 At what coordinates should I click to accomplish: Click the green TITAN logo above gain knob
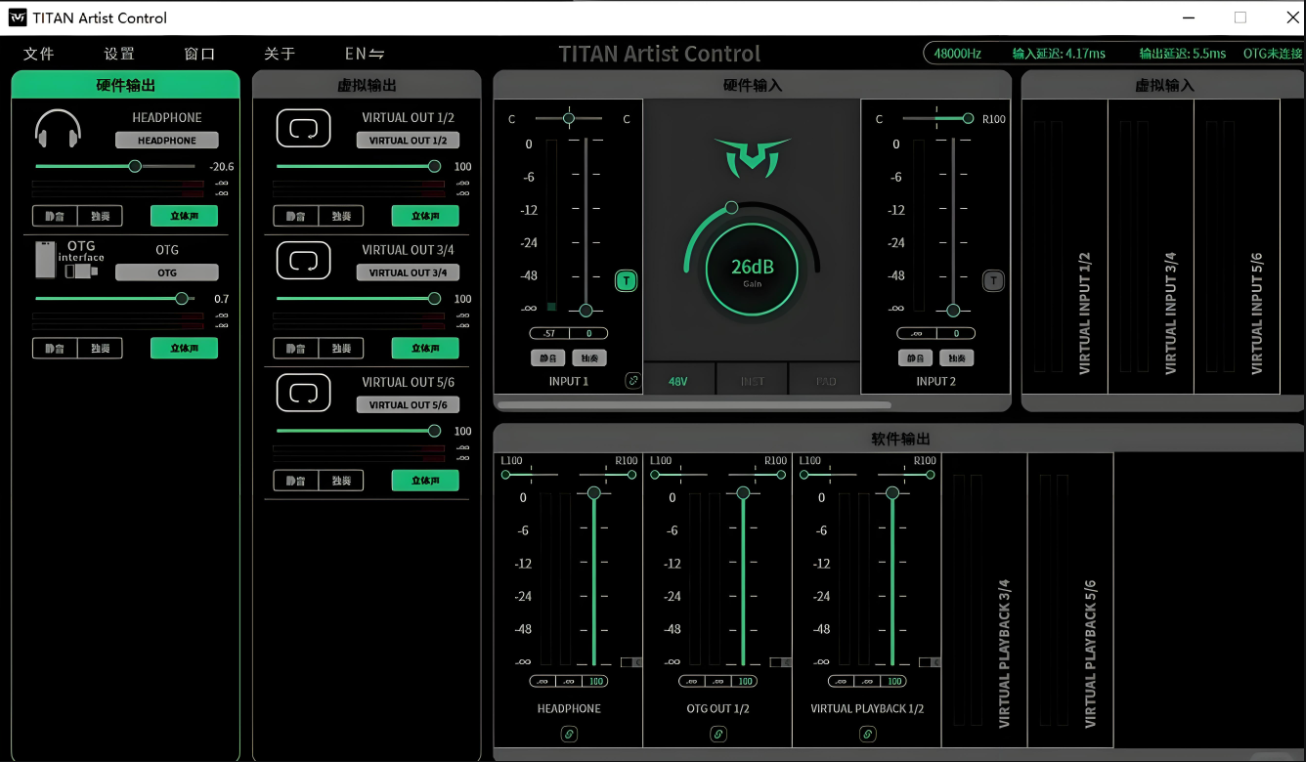(752, 158)
